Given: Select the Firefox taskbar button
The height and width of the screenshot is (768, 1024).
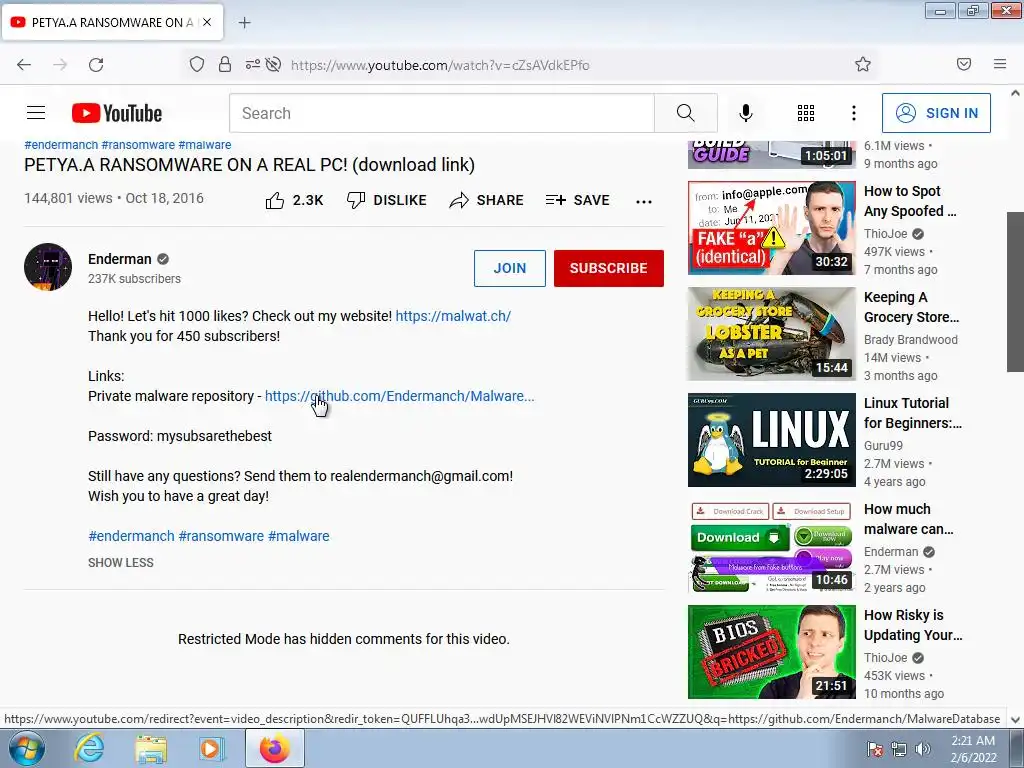Looking at the screenshot, I should tap(274, 748).
